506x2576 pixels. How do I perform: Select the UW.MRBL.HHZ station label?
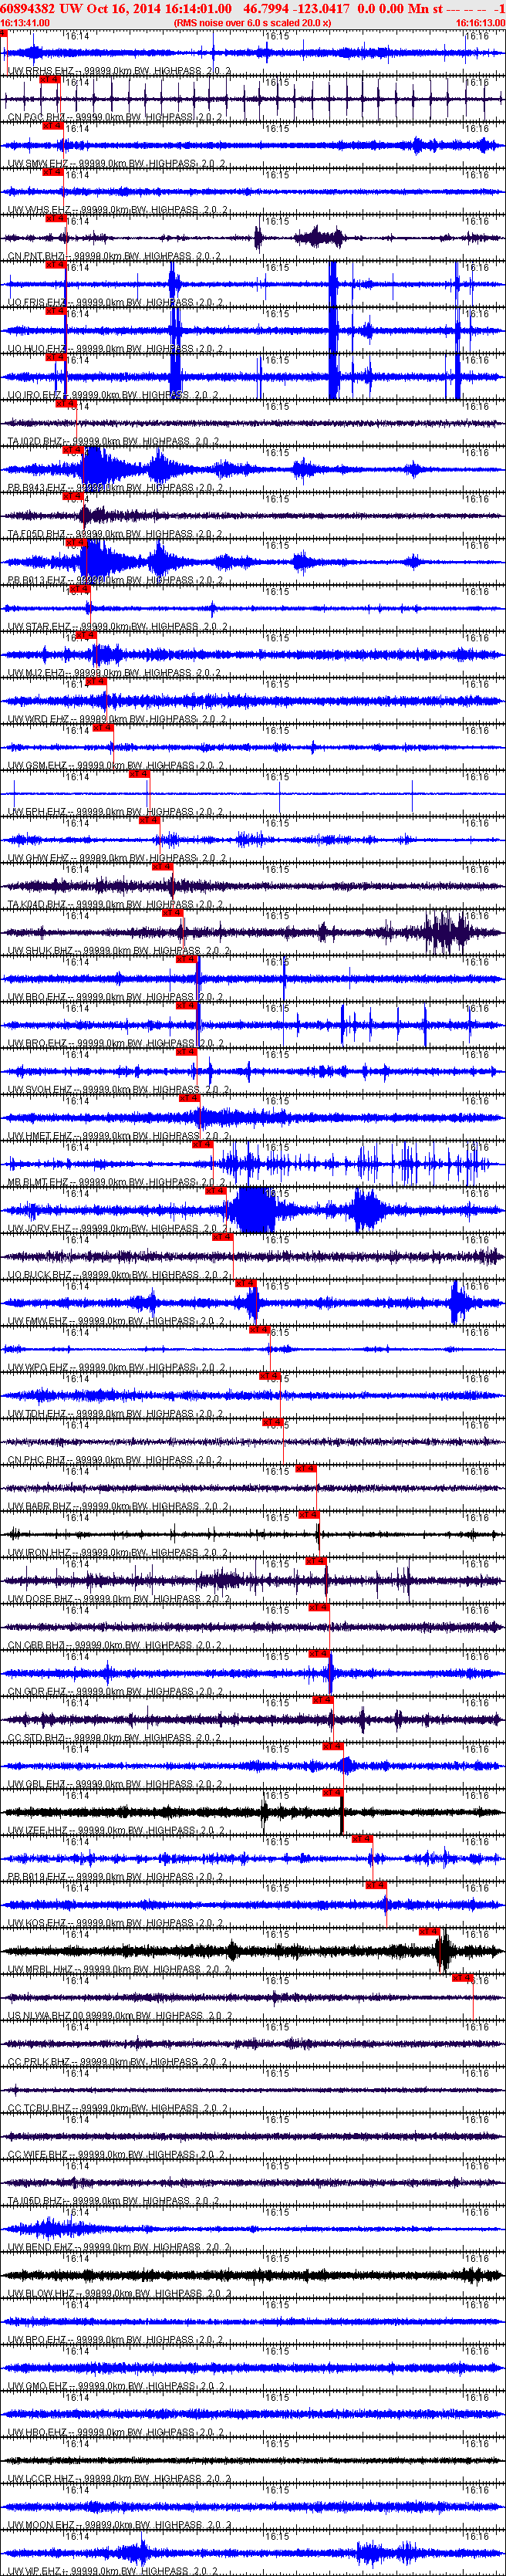41,1970
